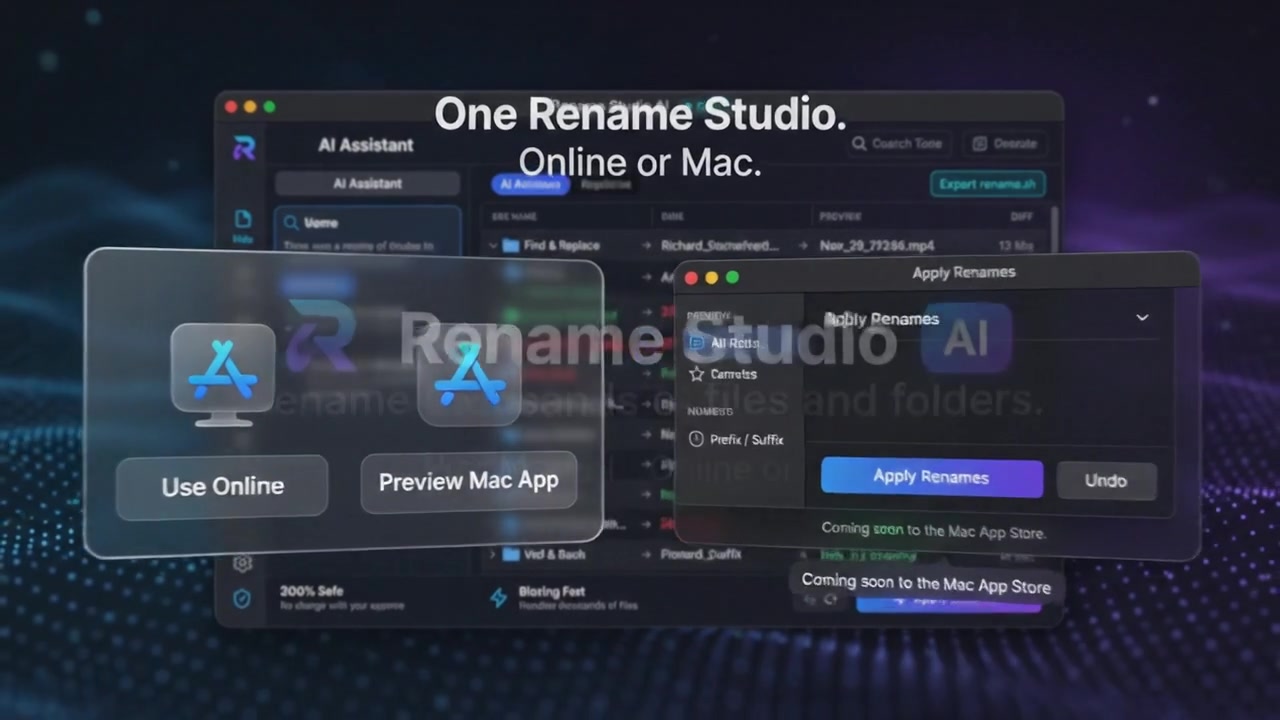The image size is (1280, 720).
Task: Collapse the Find & Replace folder row
Action: point(492,245)
